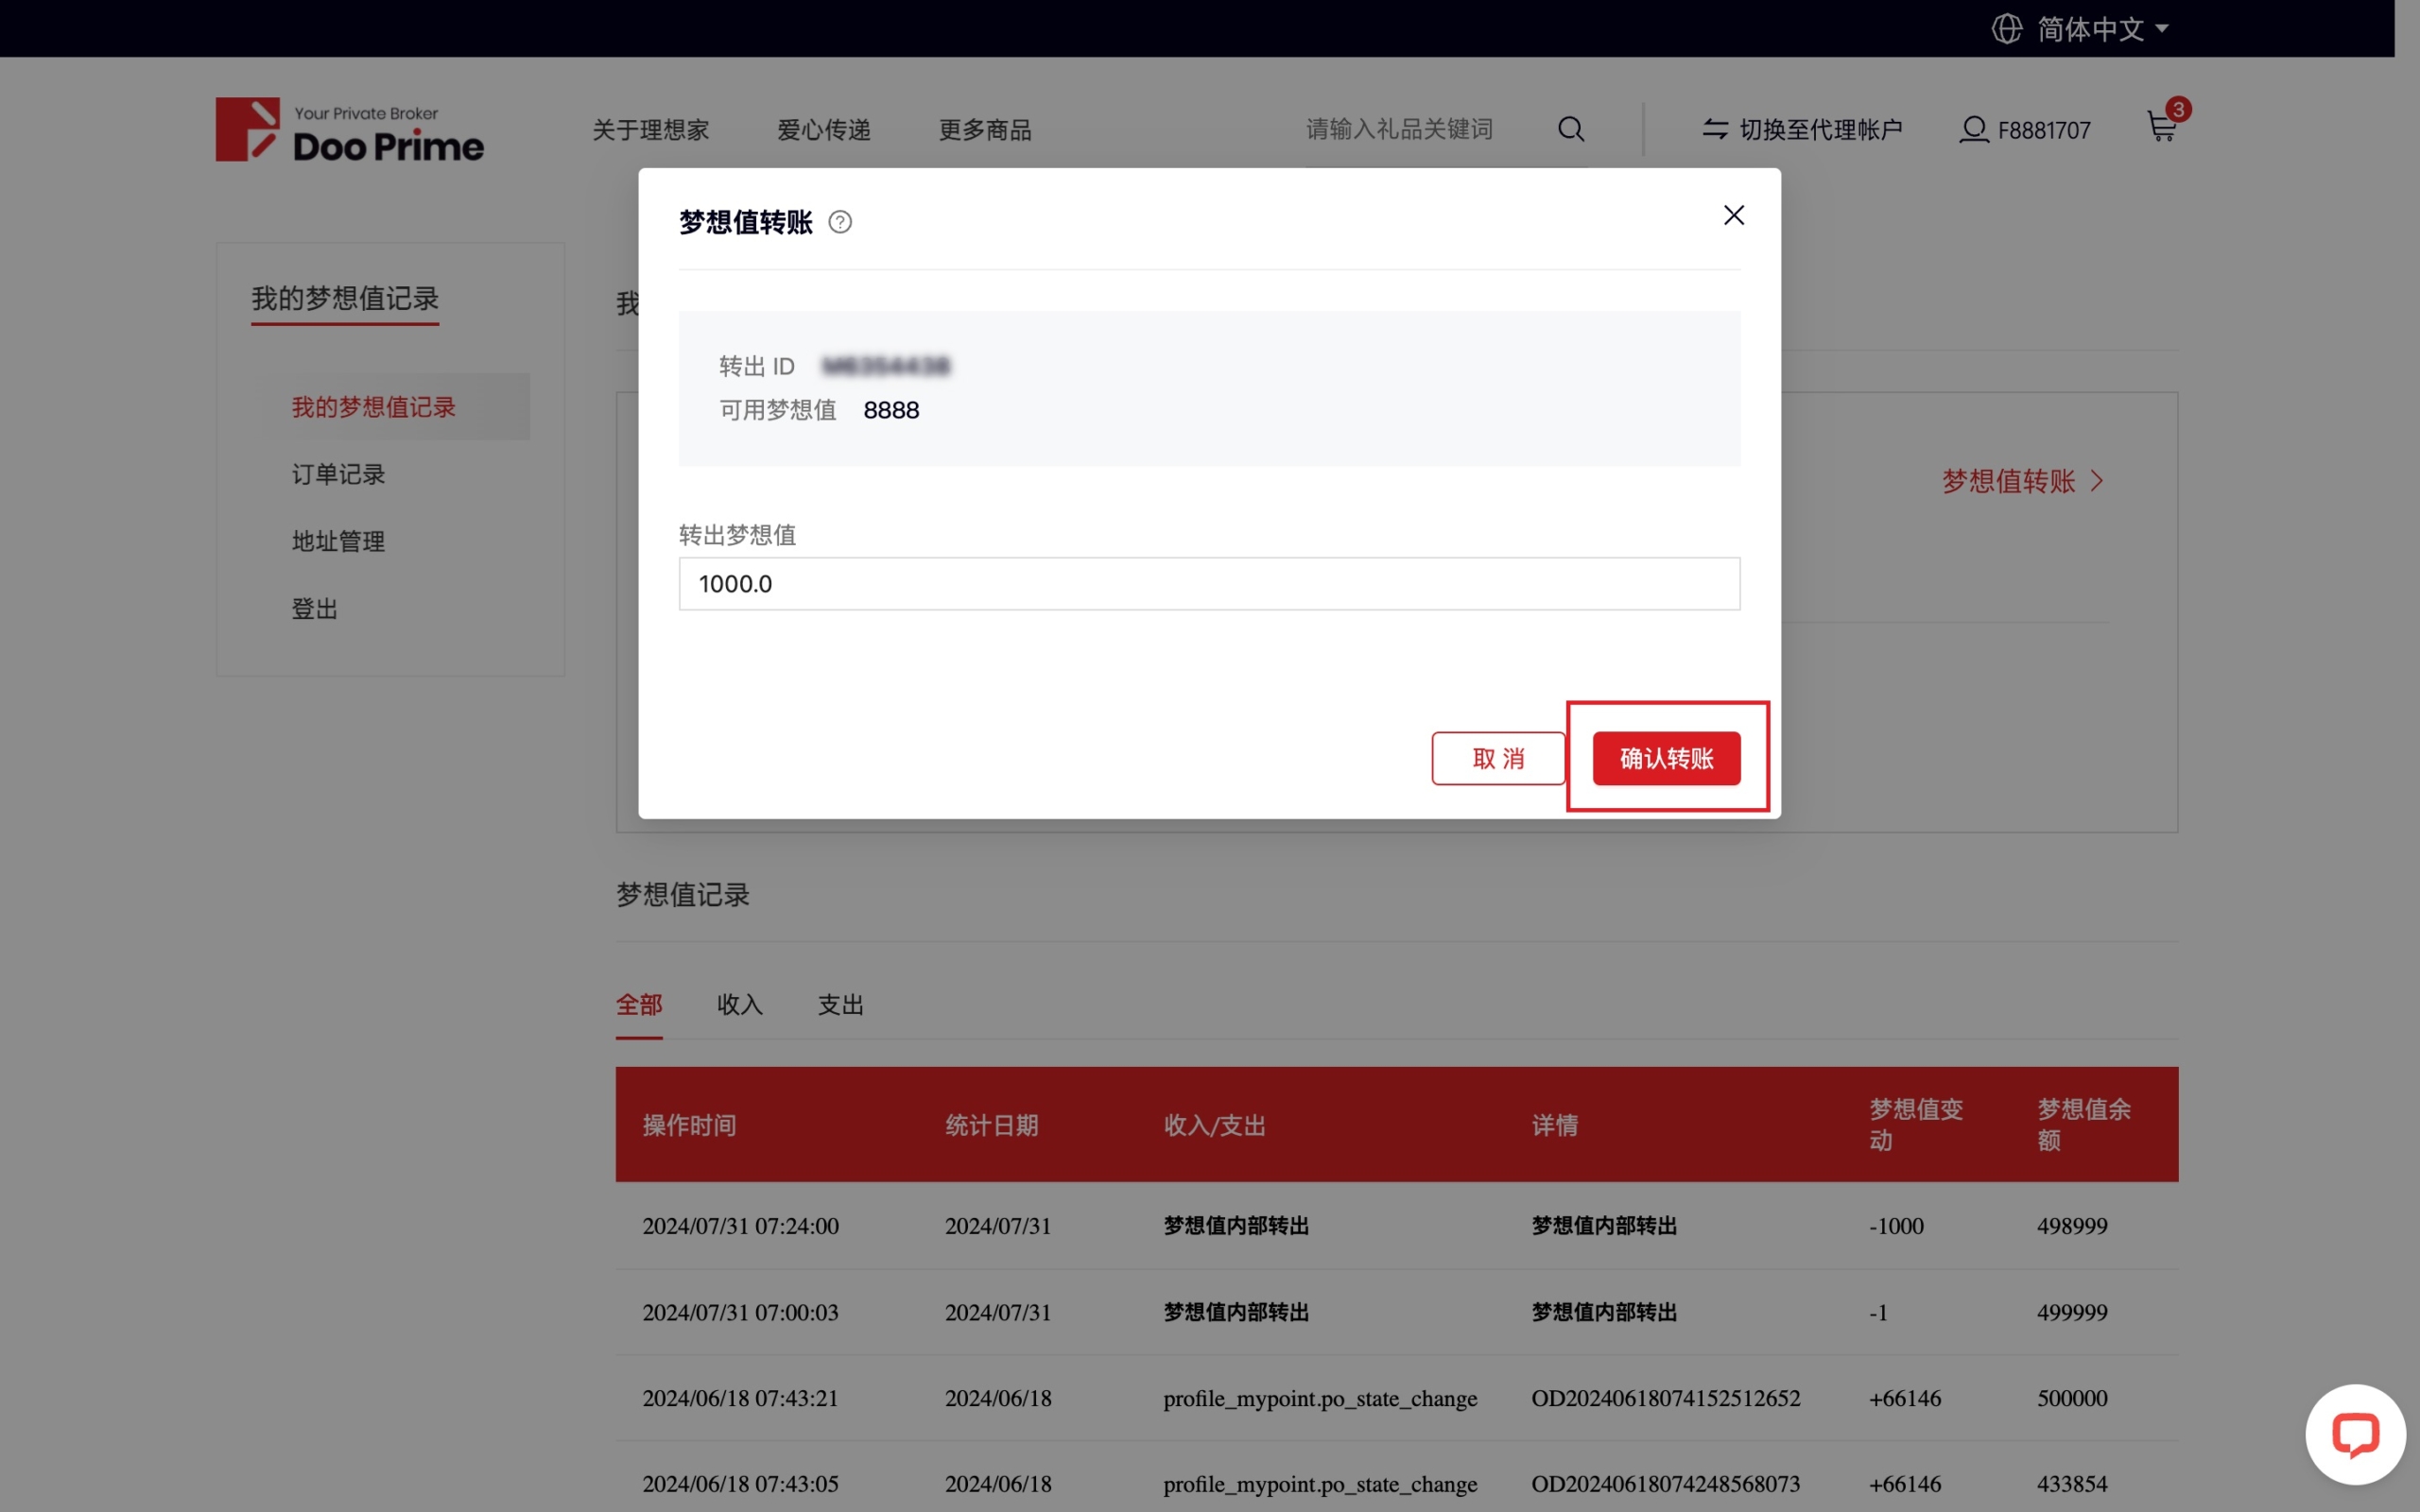2420x1512 pixels.
Task: Expand 梦想值转账 link chevron on right
Action: [x=2098, y=481]
